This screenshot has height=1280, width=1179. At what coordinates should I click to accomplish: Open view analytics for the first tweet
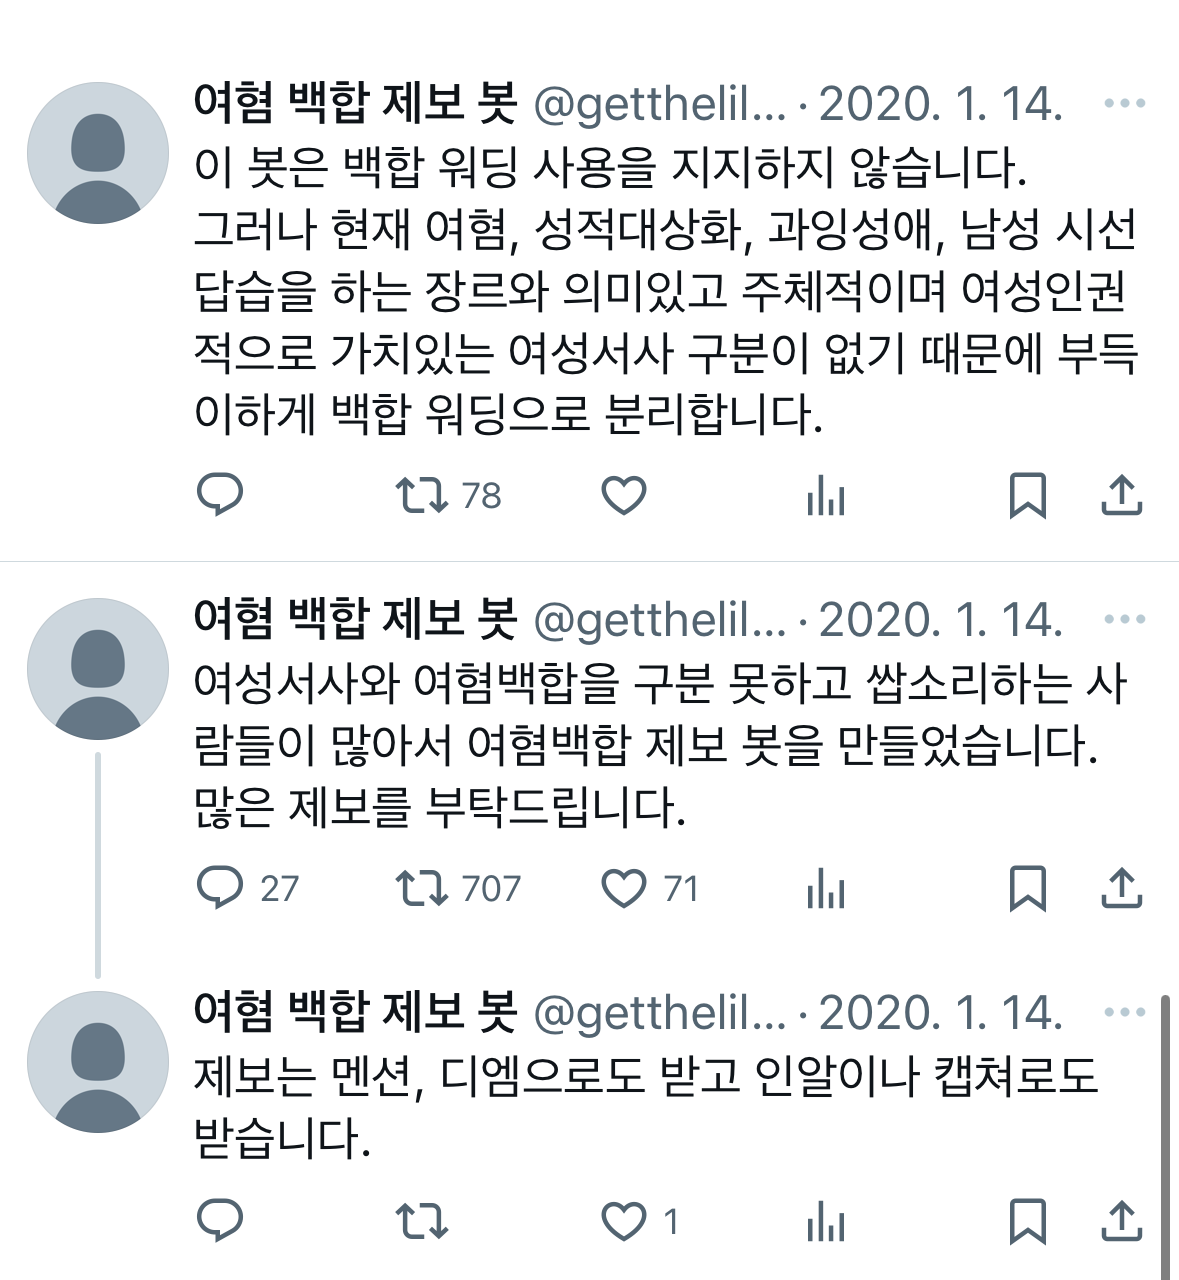point(828,494)
